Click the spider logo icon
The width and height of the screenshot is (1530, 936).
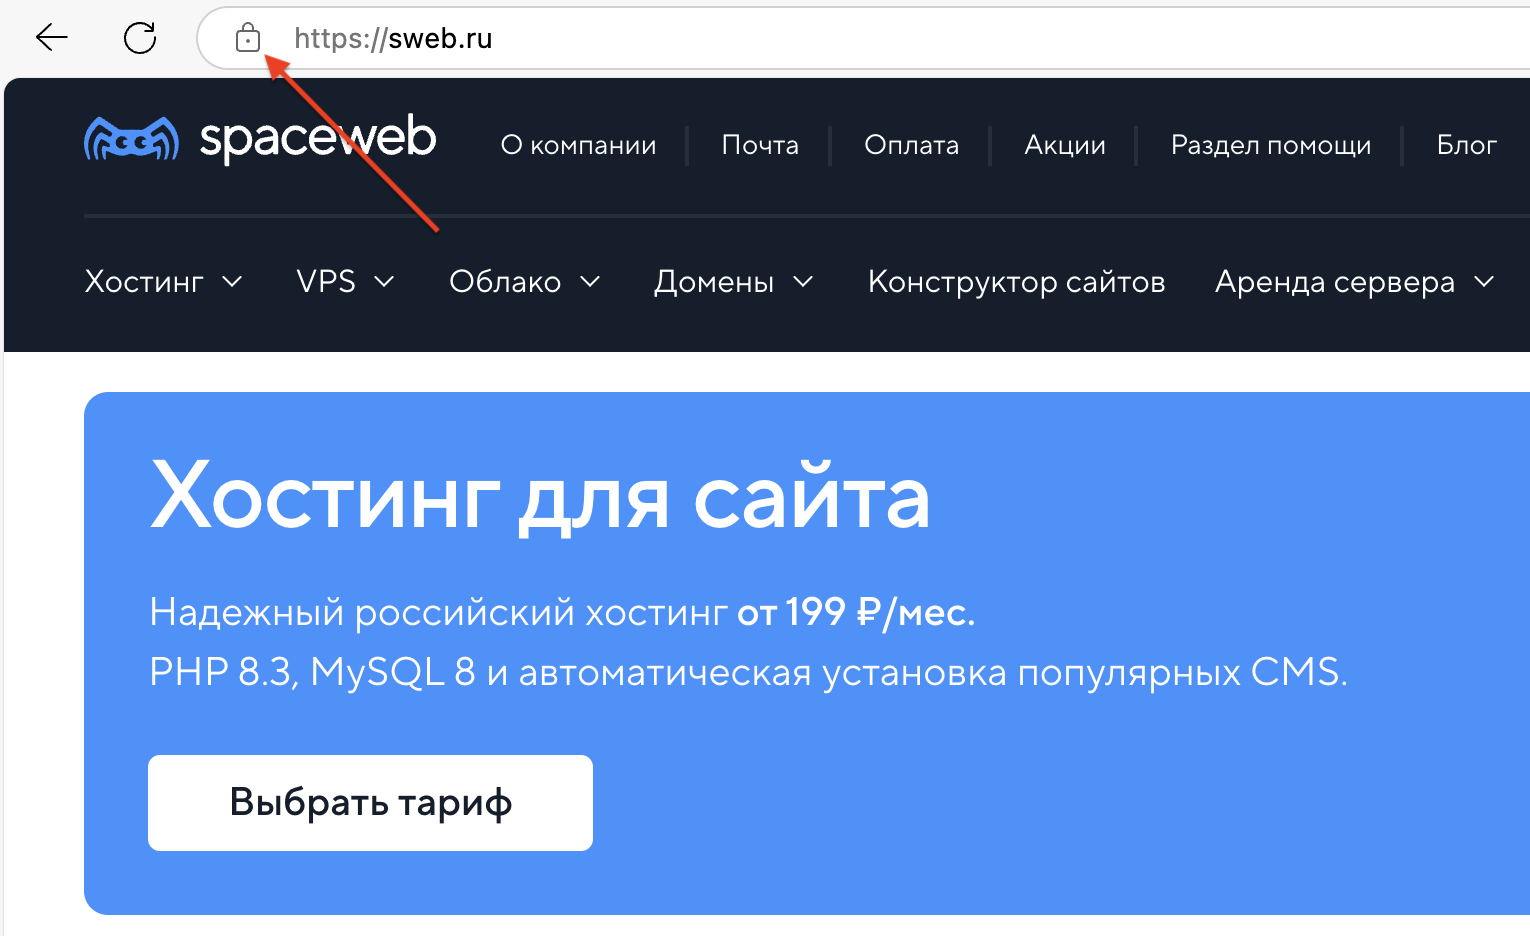(131, 139)
